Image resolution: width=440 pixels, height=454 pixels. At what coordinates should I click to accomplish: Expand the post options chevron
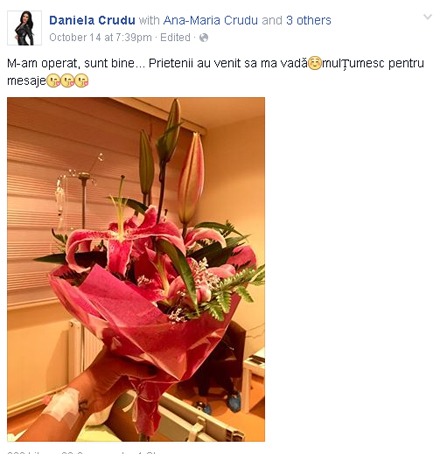(x=428, y=17)
